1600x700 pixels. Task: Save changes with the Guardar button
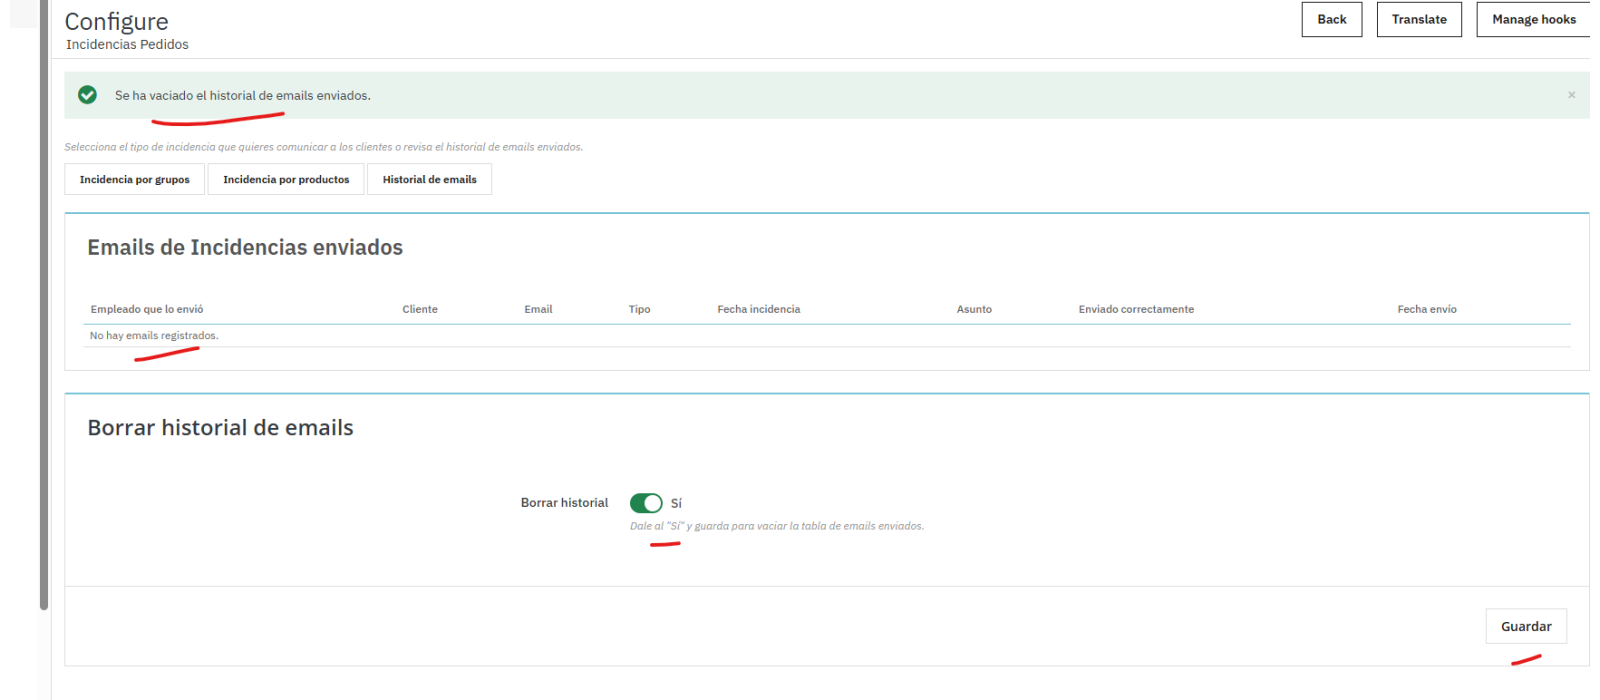tap(1526, 626)
